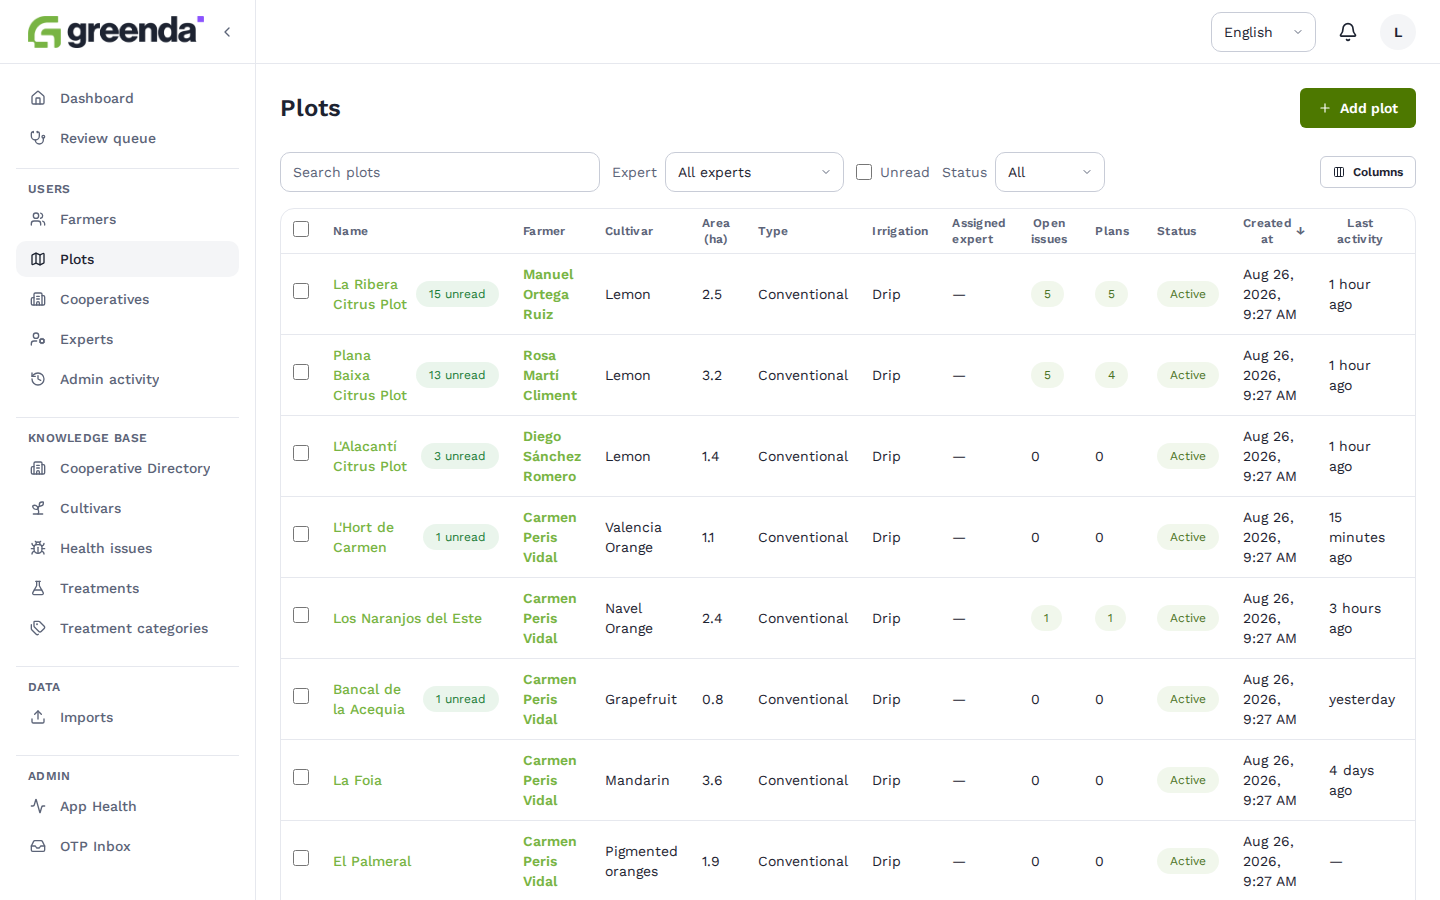
Task: Toggle the Unread filter checkbox
Action: [864, 172]
